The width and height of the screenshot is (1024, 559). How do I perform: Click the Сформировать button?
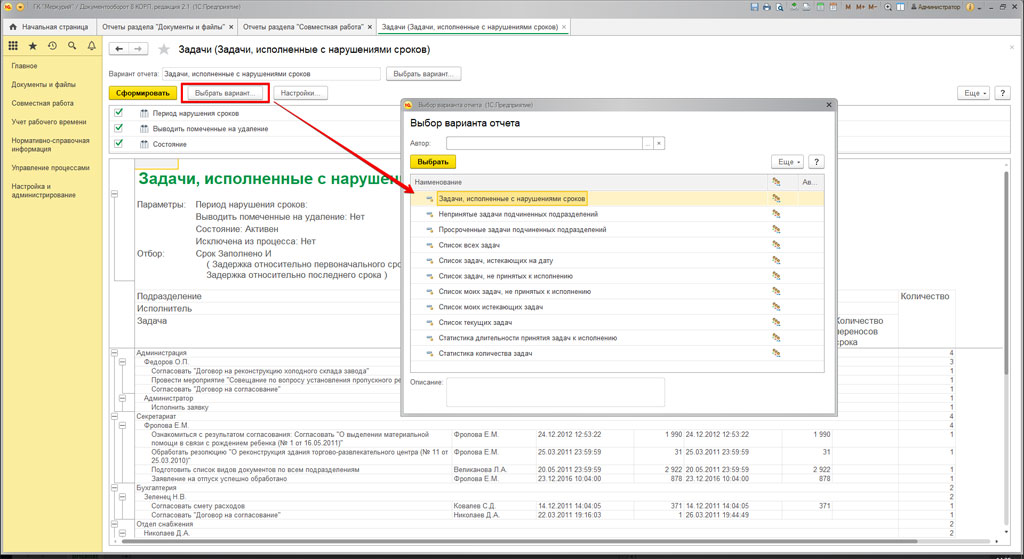(142, 93)
